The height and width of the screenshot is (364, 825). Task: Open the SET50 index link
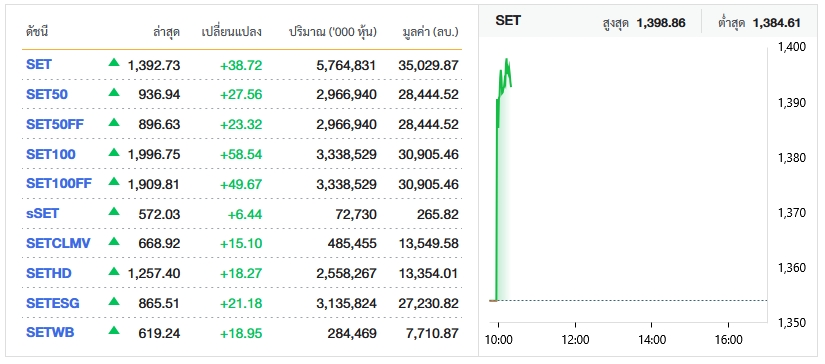(47, 94)
